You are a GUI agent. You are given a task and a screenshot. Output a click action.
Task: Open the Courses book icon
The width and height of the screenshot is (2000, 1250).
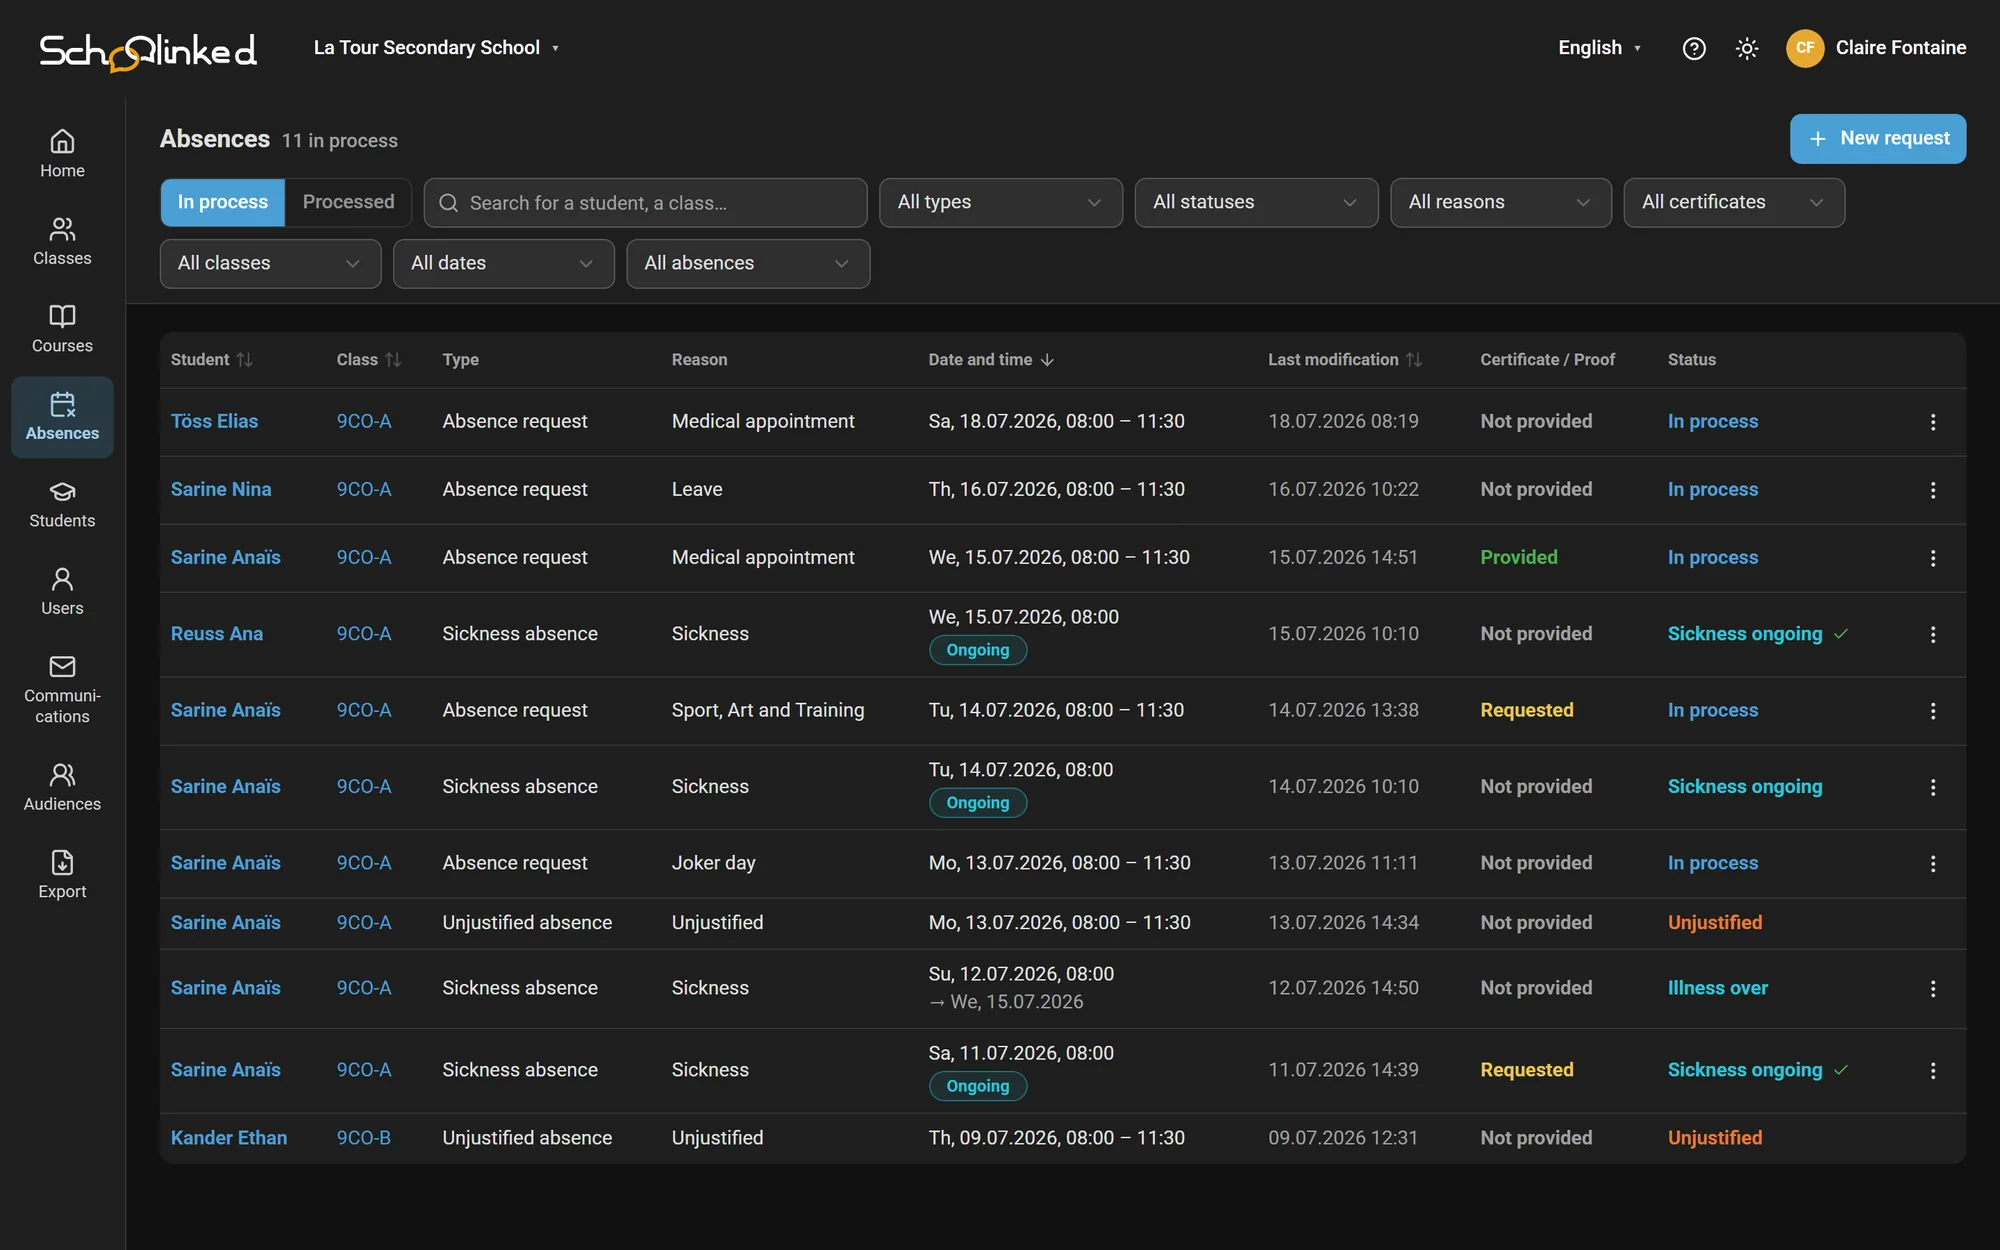(62, 316)
